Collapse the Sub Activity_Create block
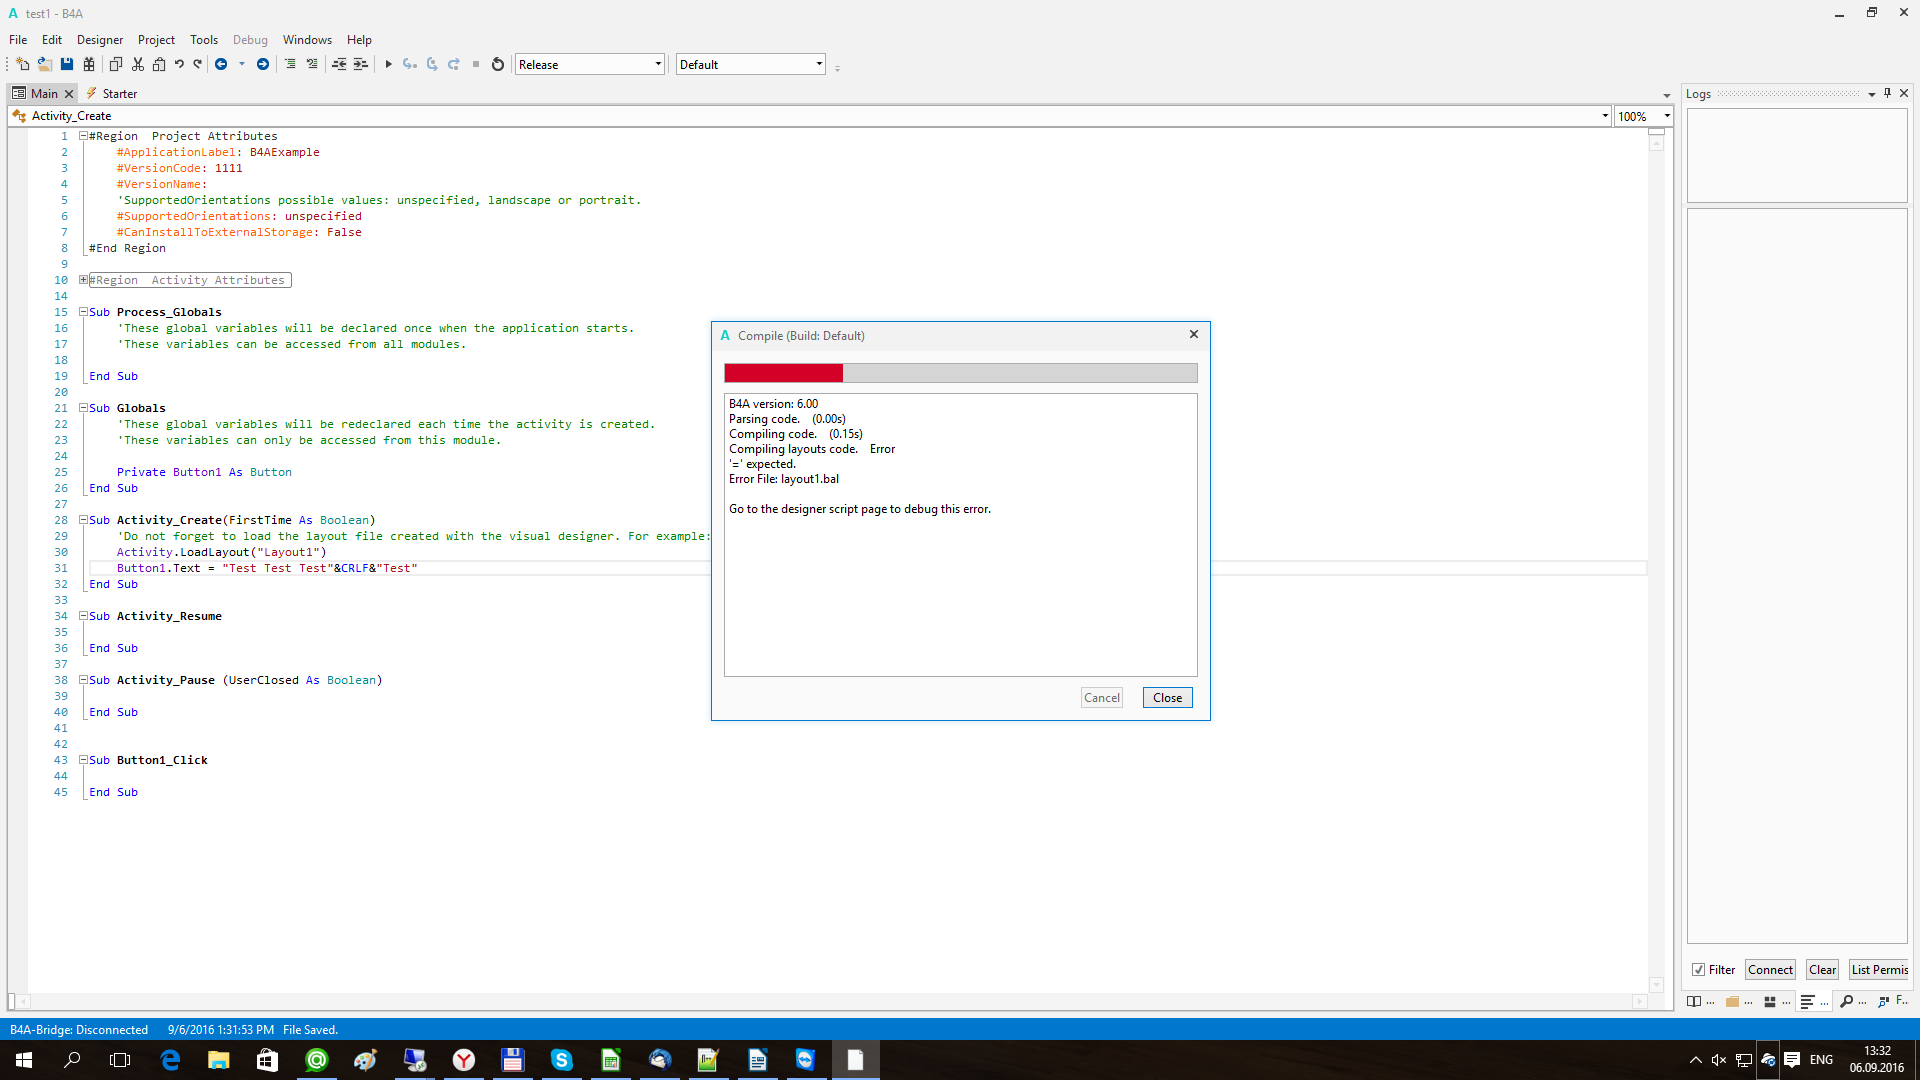 coord(84,520)
